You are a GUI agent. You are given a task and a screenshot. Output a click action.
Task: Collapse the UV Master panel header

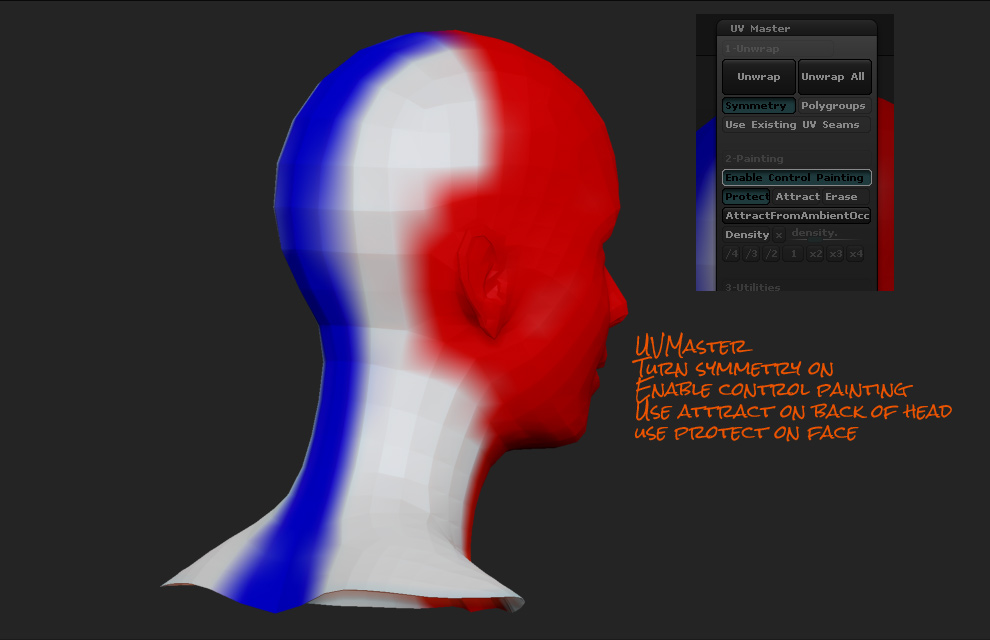click(797, 28)
